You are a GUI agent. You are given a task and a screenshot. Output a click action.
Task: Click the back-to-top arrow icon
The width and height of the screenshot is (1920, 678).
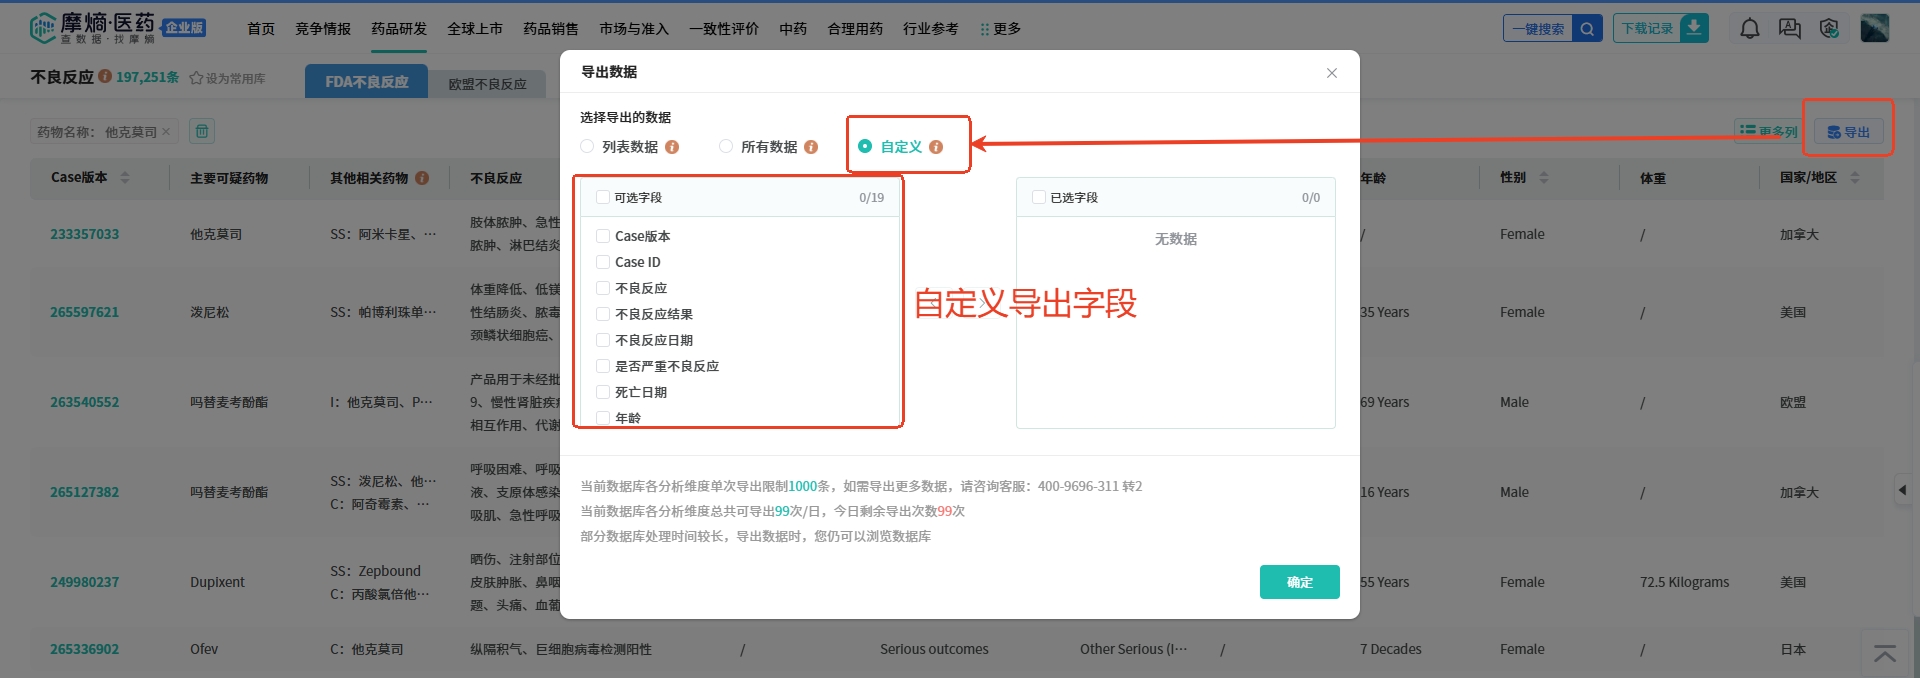pos(1885,653)
